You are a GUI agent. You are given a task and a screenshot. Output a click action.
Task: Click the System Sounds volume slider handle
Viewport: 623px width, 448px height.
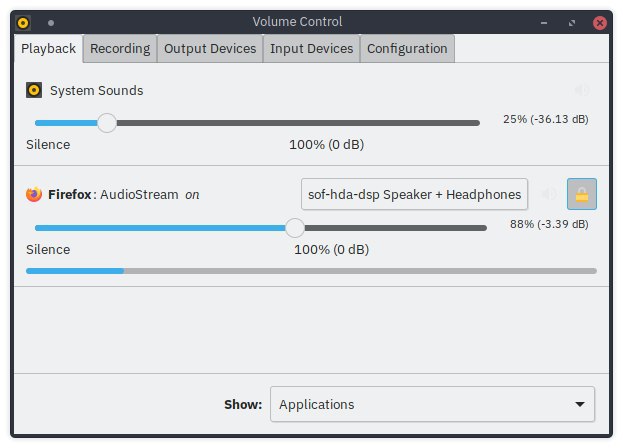107,123
